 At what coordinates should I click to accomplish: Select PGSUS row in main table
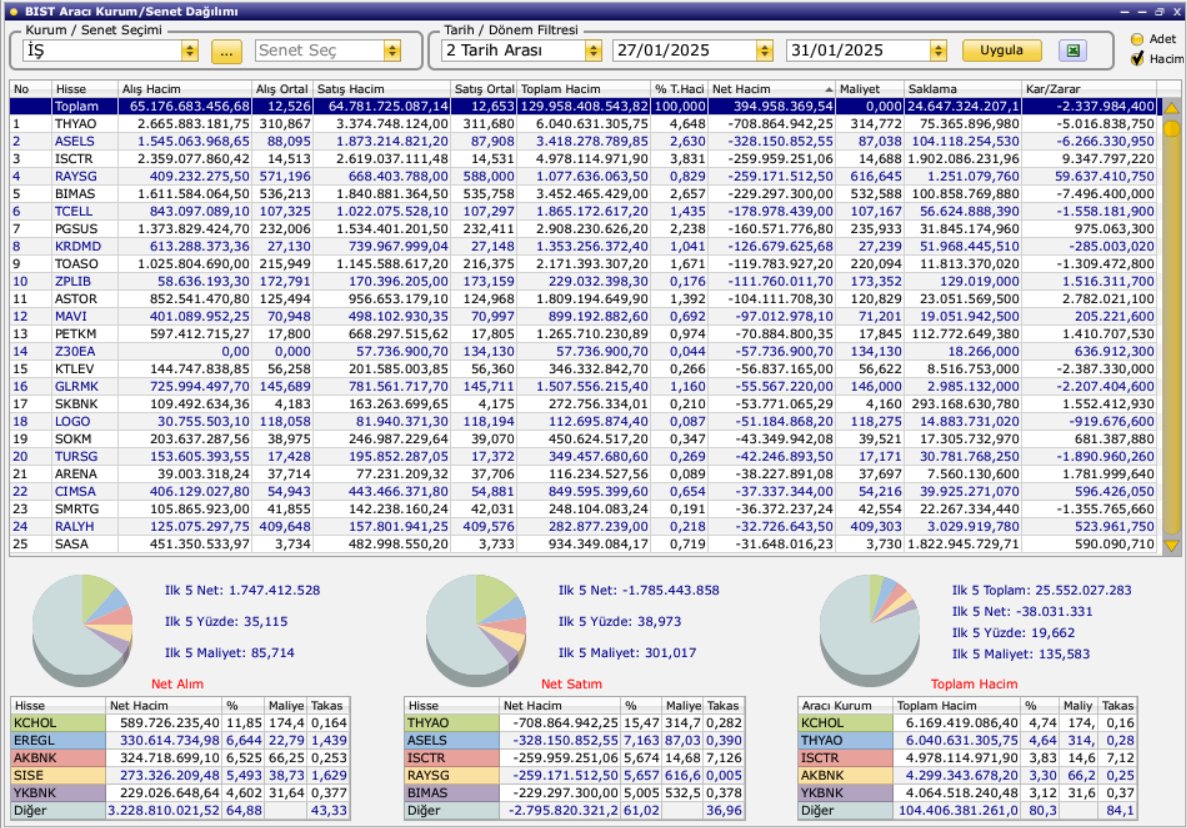[583, 229]
